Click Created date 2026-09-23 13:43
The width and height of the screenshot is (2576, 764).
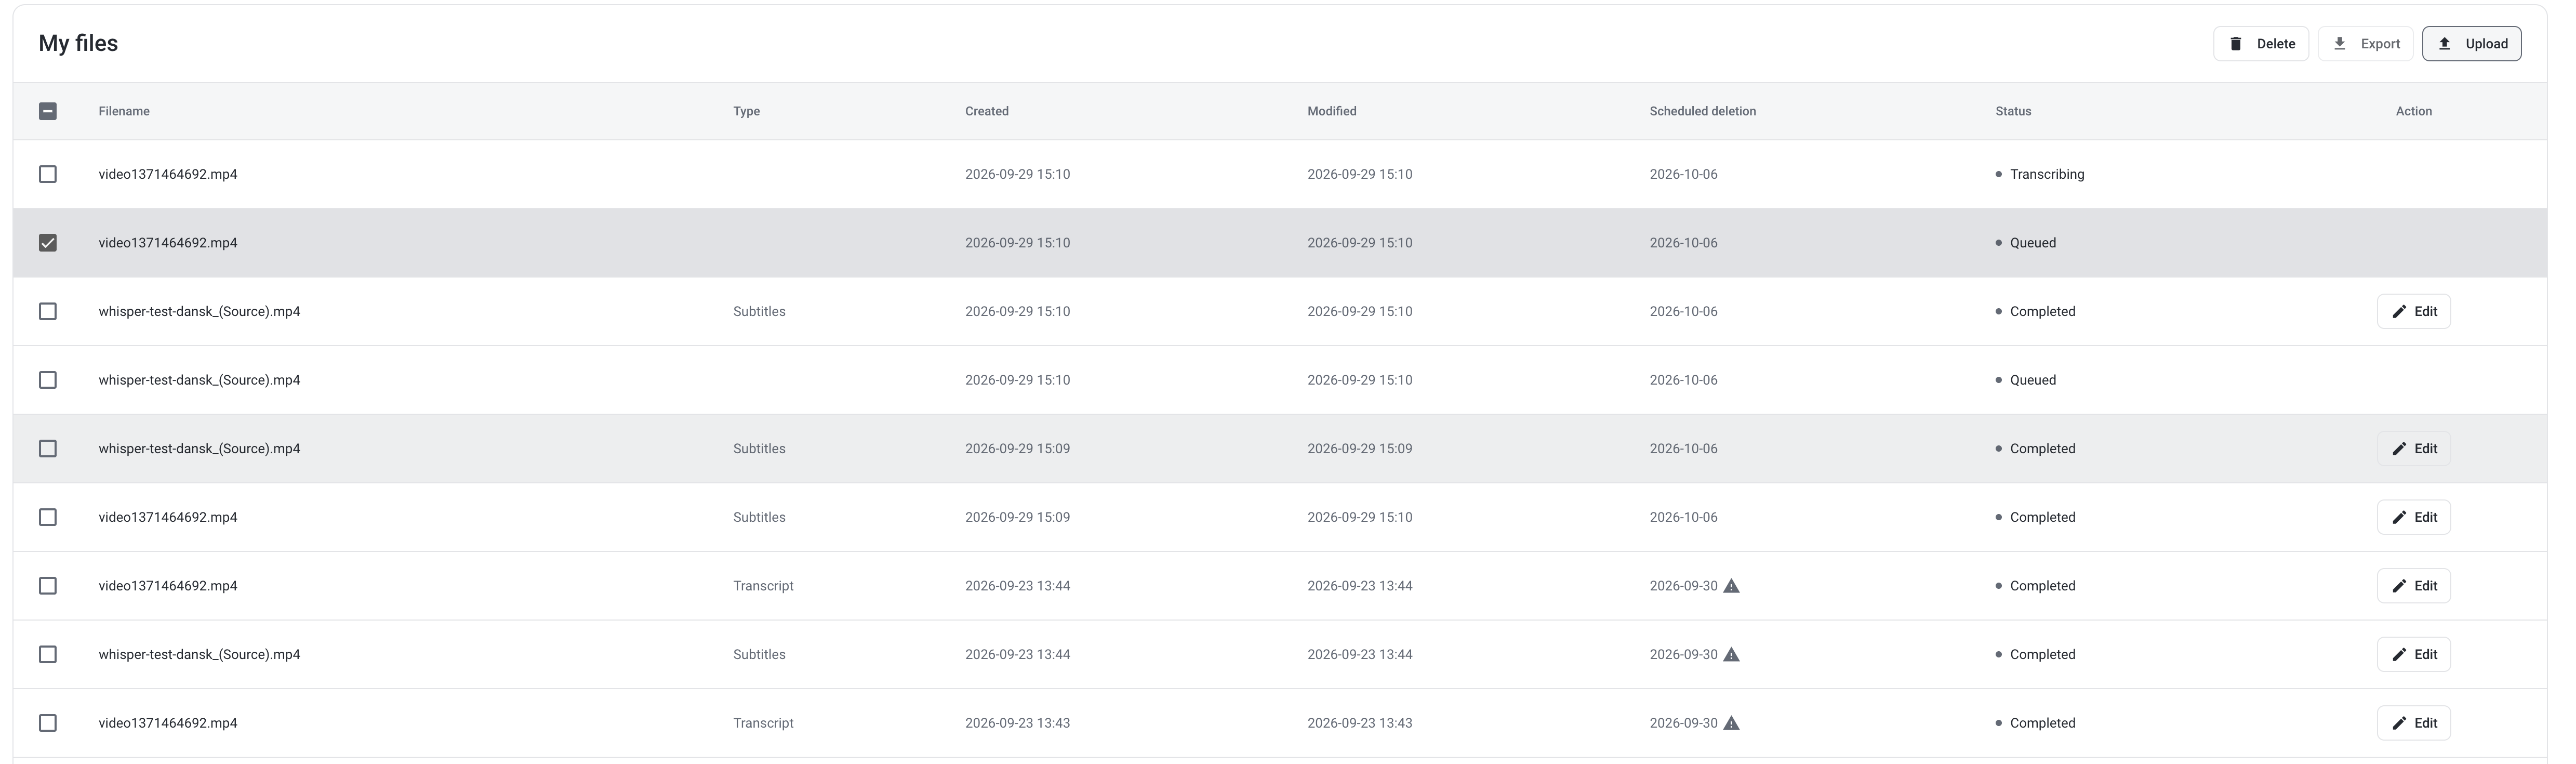1017,723
